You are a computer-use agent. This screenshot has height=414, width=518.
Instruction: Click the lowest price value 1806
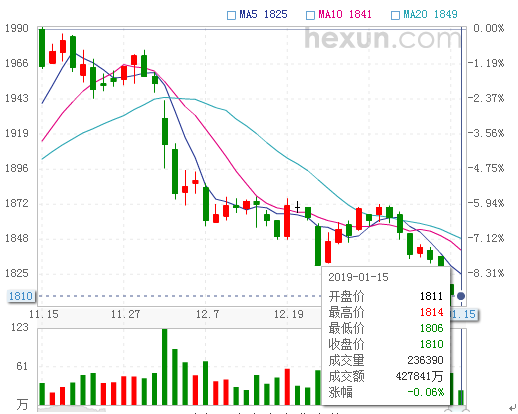tap(431, 328)
